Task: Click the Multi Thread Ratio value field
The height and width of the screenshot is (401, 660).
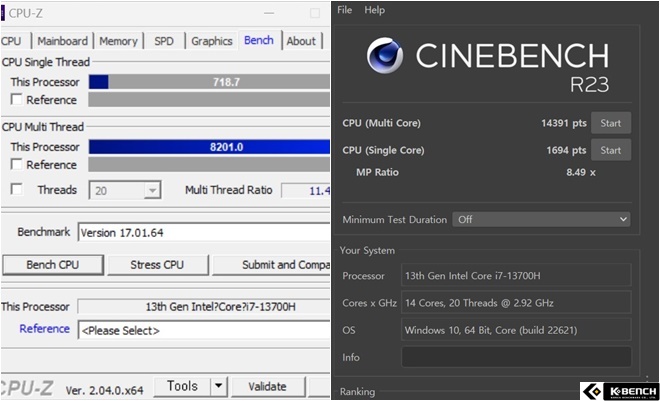Action: [306, 191]
